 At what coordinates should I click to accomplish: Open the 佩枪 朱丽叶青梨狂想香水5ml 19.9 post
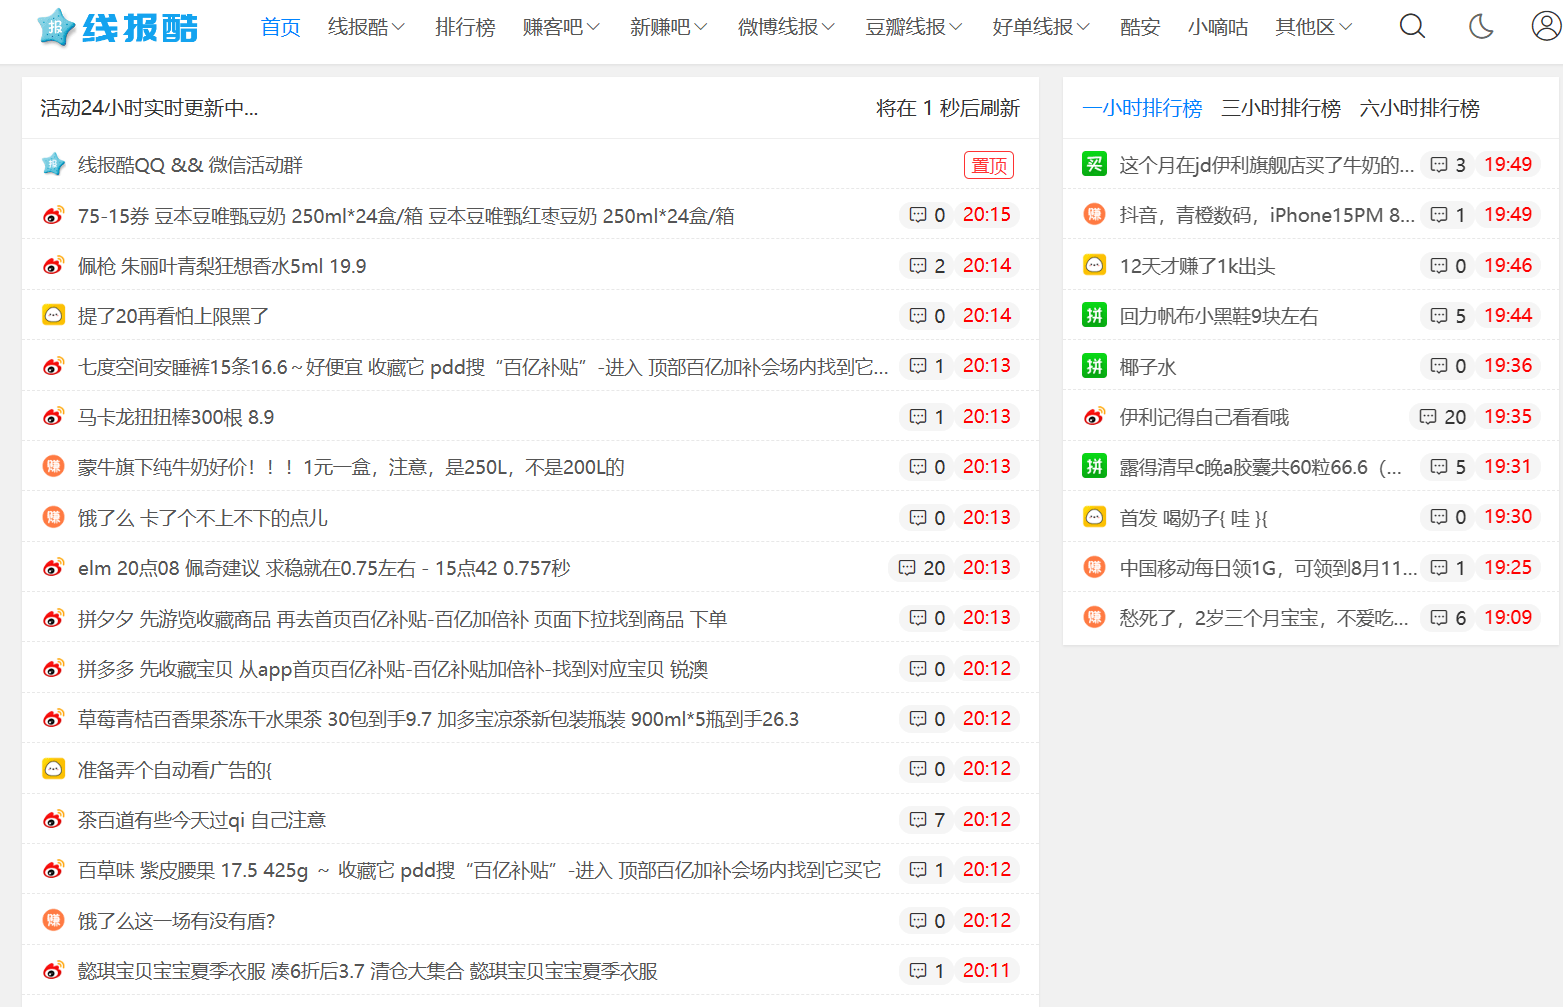click(x=222, y=266)
